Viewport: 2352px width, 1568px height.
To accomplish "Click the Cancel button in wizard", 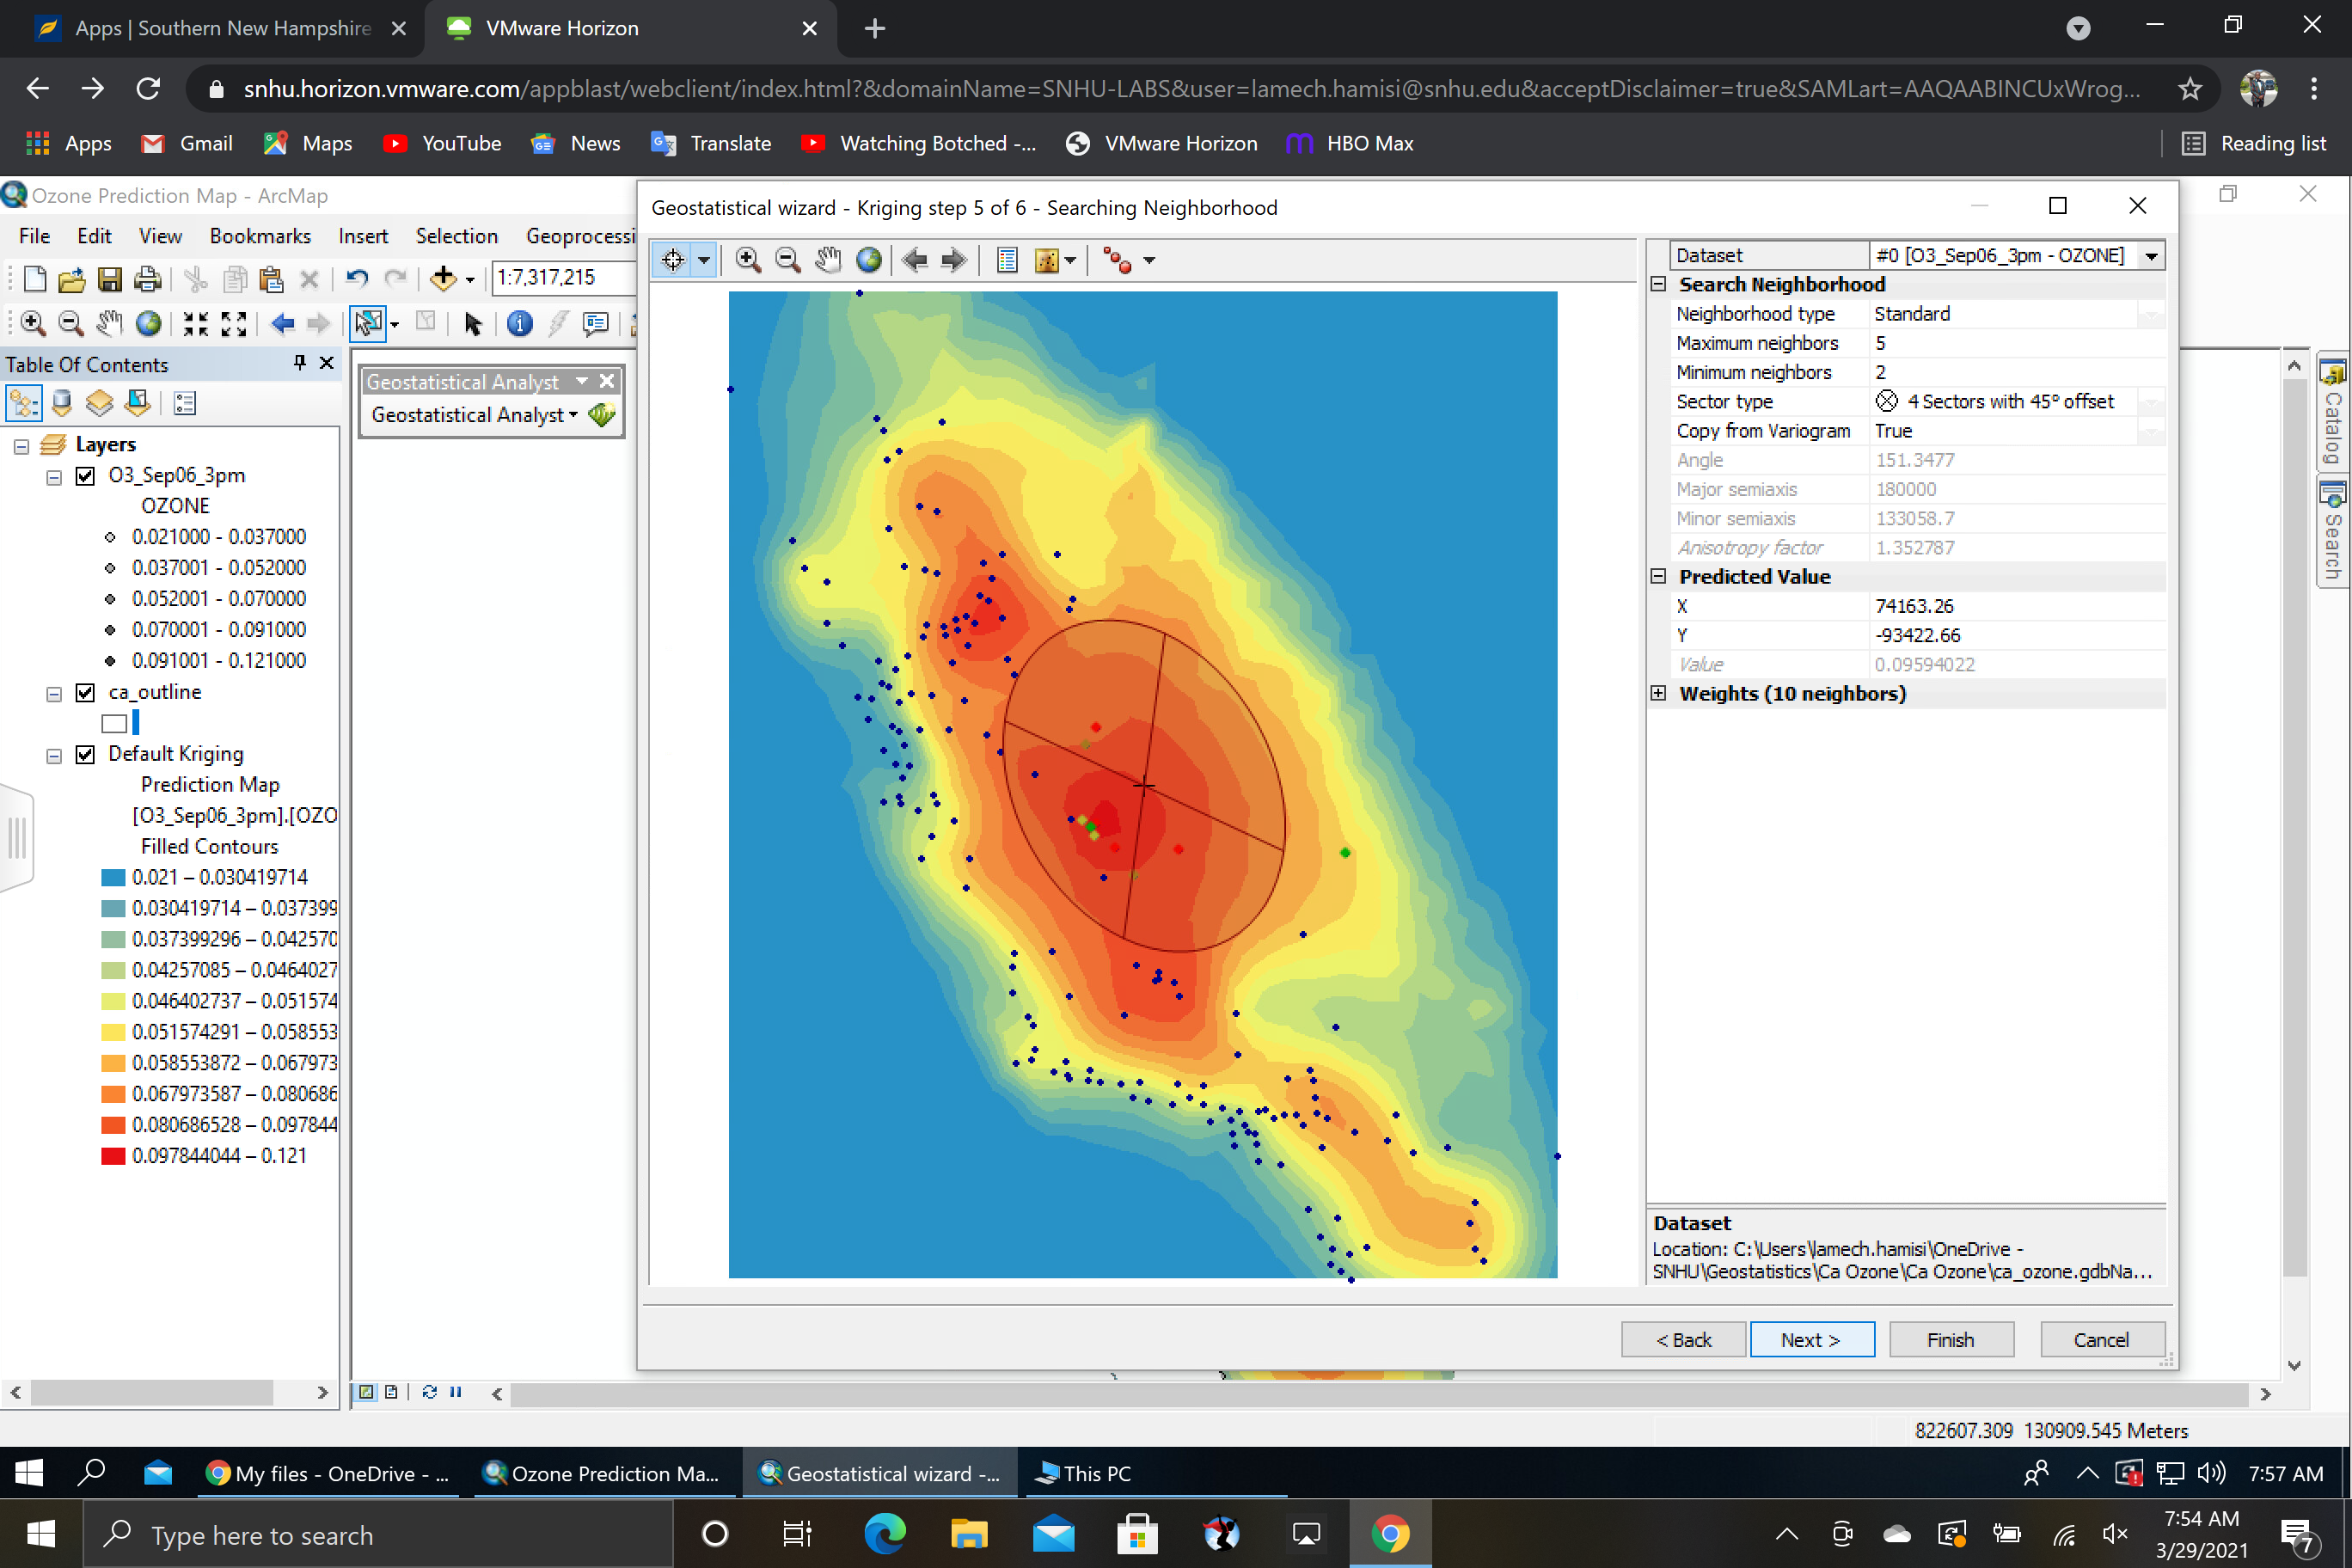I will 2102,1340.
